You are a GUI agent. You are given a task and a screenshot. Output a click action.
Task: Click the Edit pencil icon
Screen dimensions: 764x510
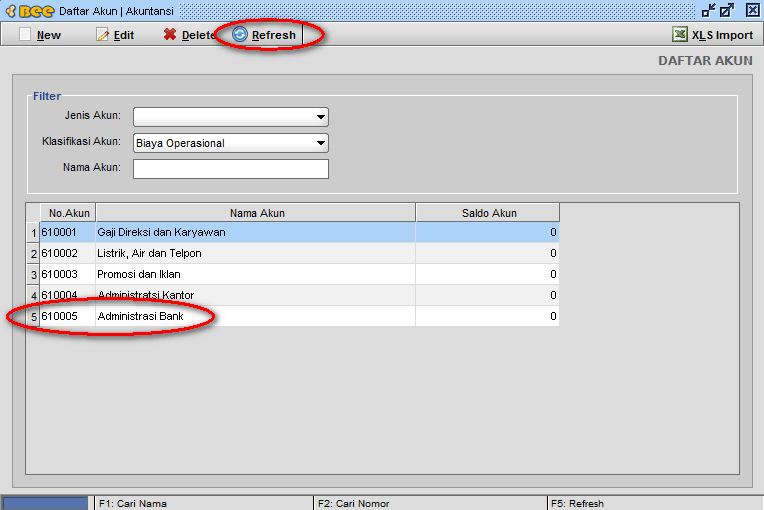[x=102, y=35]
